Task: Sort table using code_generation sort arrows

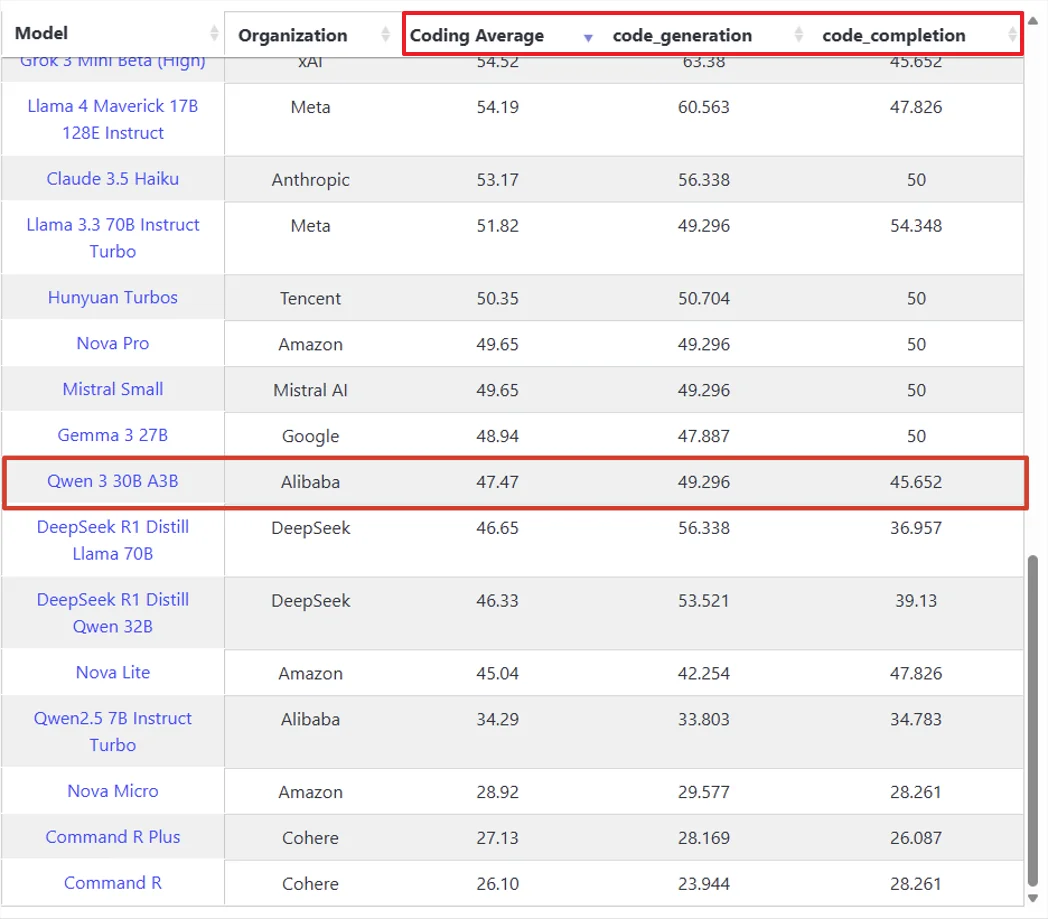Action: point(798,34)
